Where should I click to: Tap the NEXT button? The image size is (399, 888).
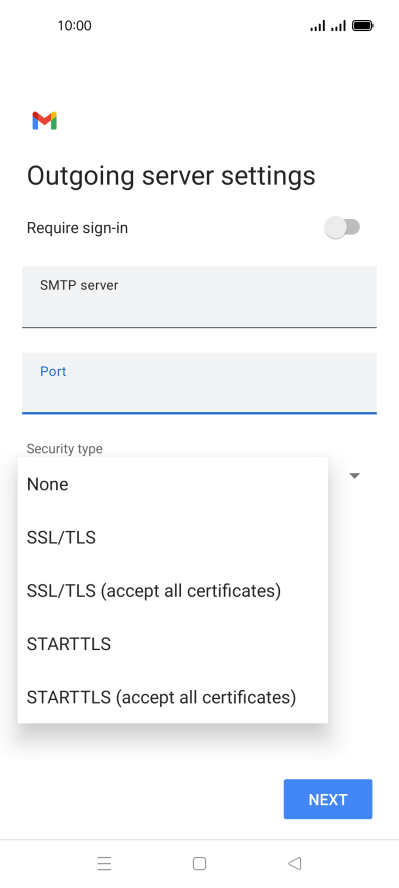point(328,799)
